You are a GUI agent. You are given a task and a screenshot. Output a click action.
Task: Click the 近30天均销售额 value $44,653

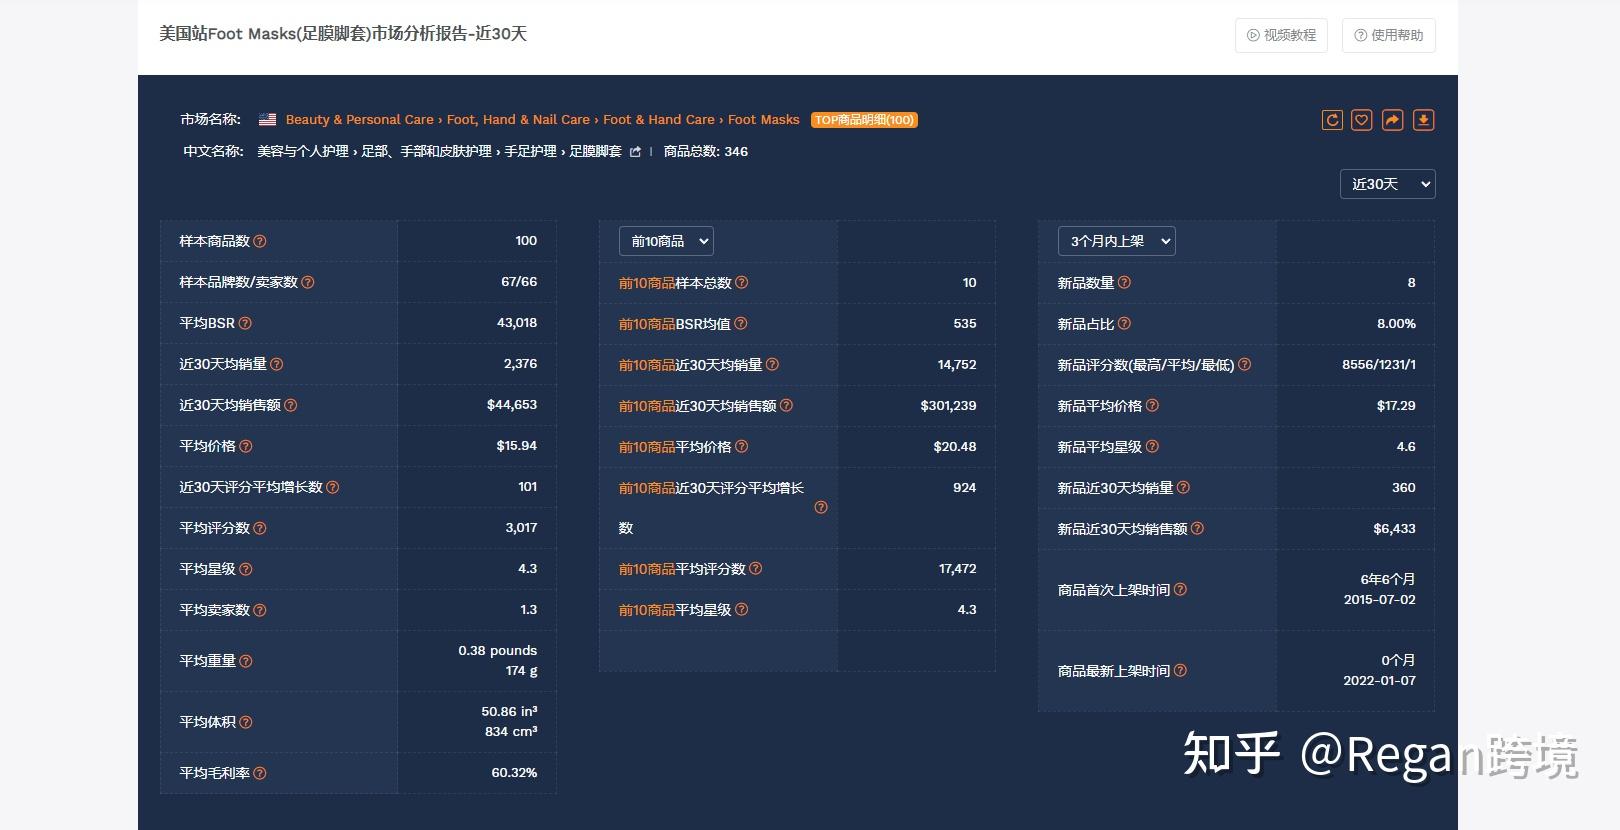click(512, 405)
